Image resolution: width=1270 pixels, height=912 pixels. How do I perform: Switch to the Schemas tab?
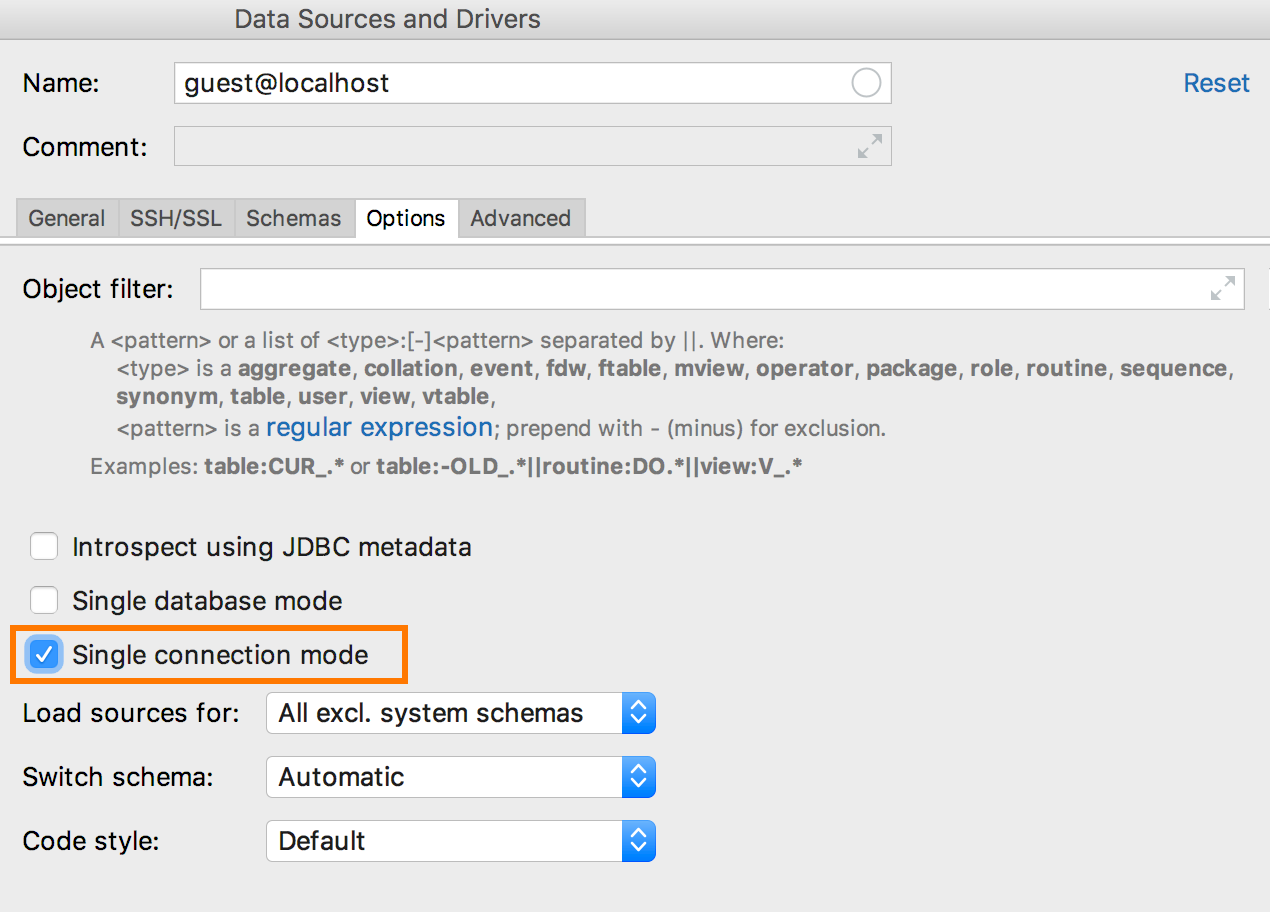294,219
